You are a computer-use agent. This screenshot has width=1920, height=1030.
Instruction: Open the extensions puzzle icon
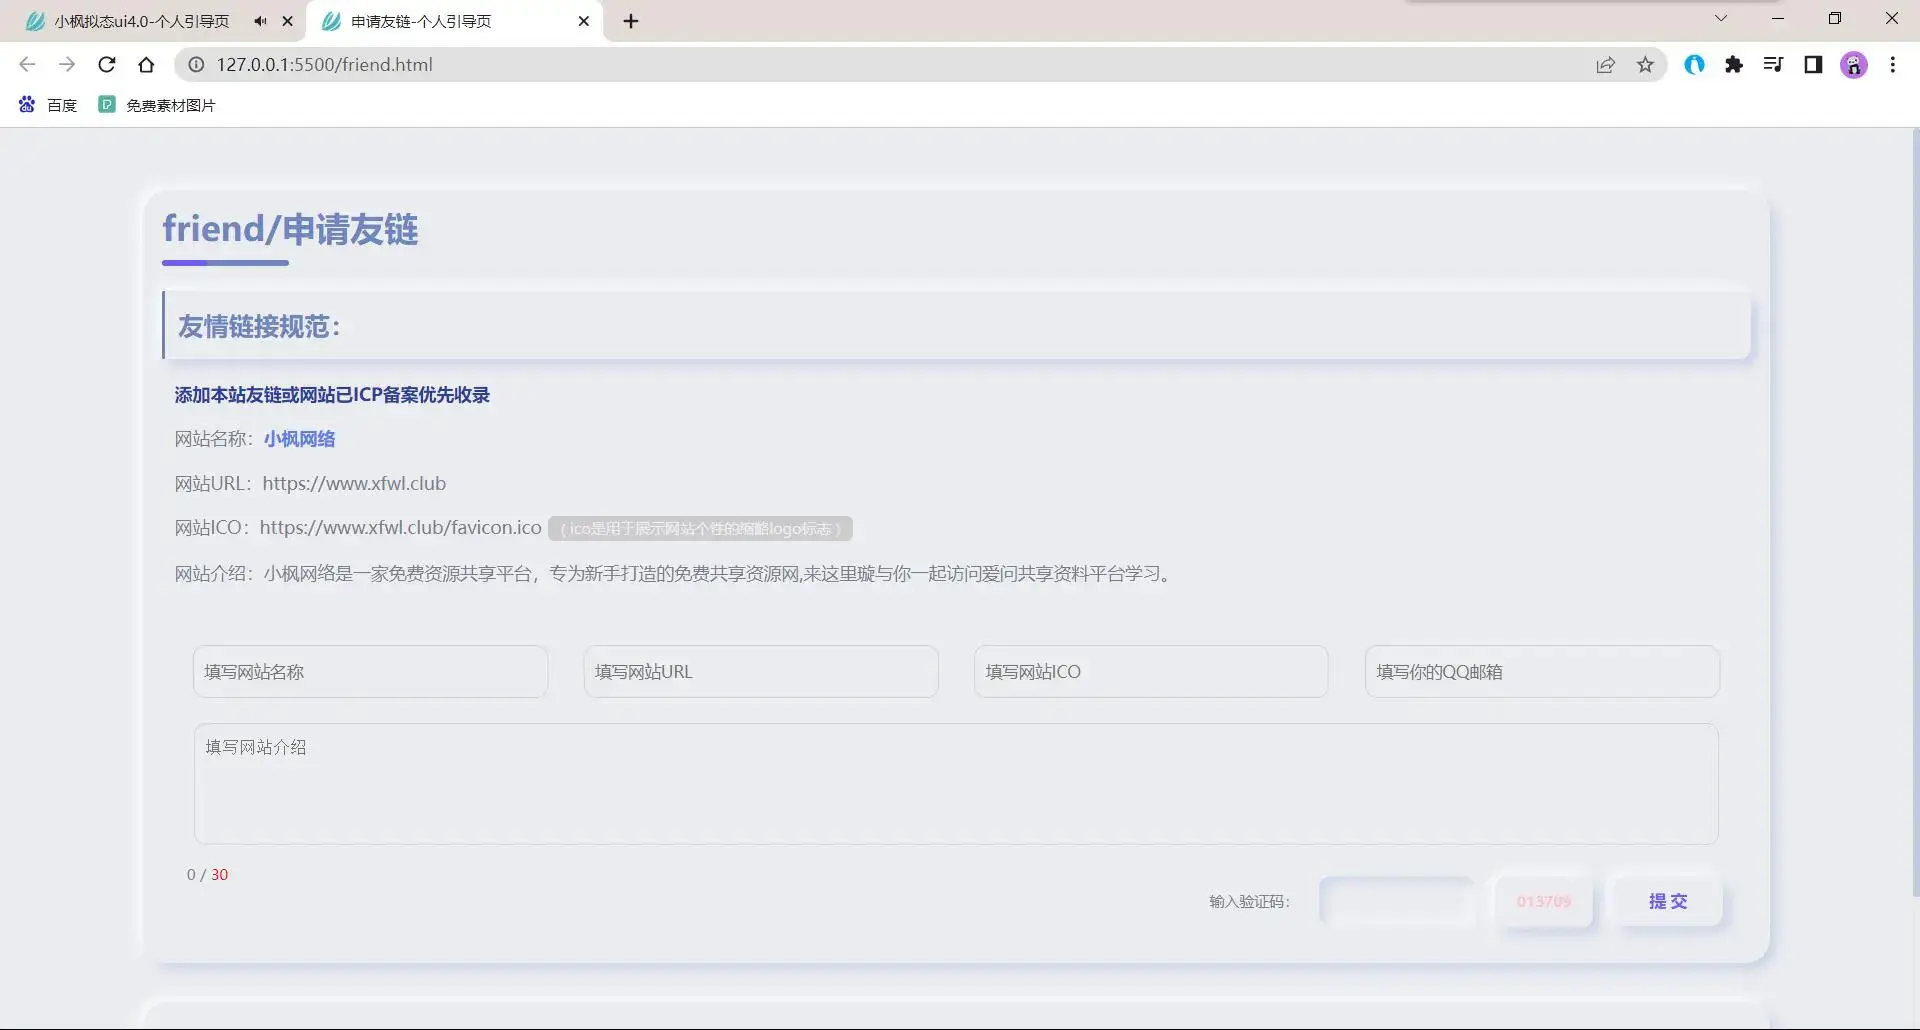pos(1734,65)
